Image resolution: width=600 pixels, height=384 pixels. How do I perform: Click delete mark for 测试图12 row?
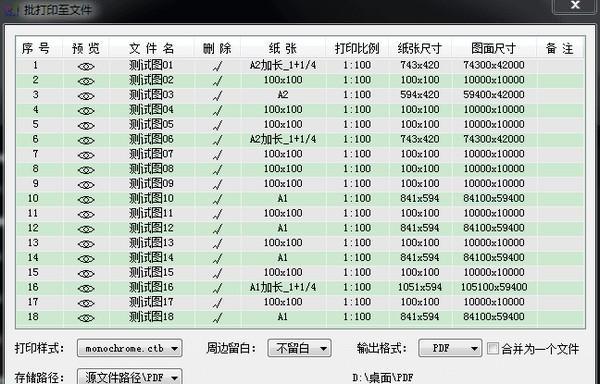point(217,229)
